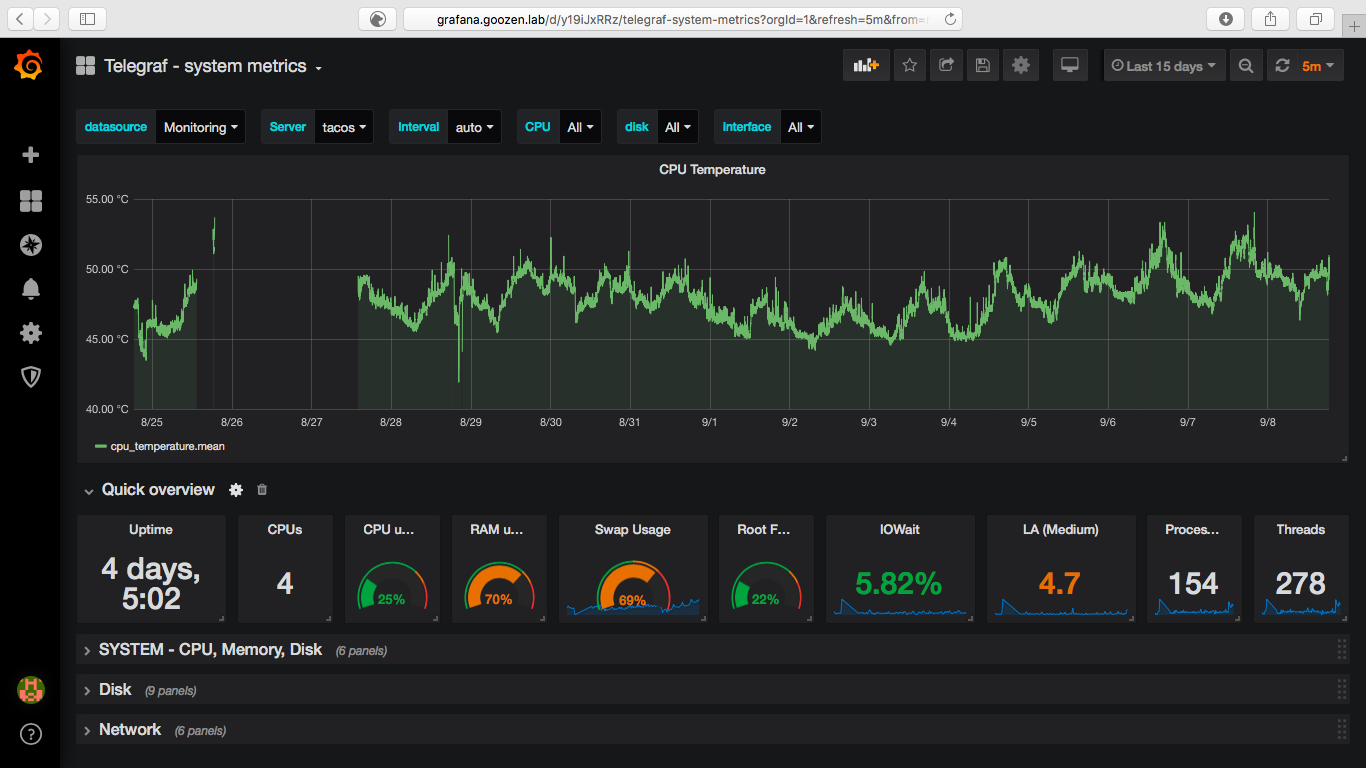Open the datasource Monitoring dropdown
1366x768 pixels.
tap(200, 127)
